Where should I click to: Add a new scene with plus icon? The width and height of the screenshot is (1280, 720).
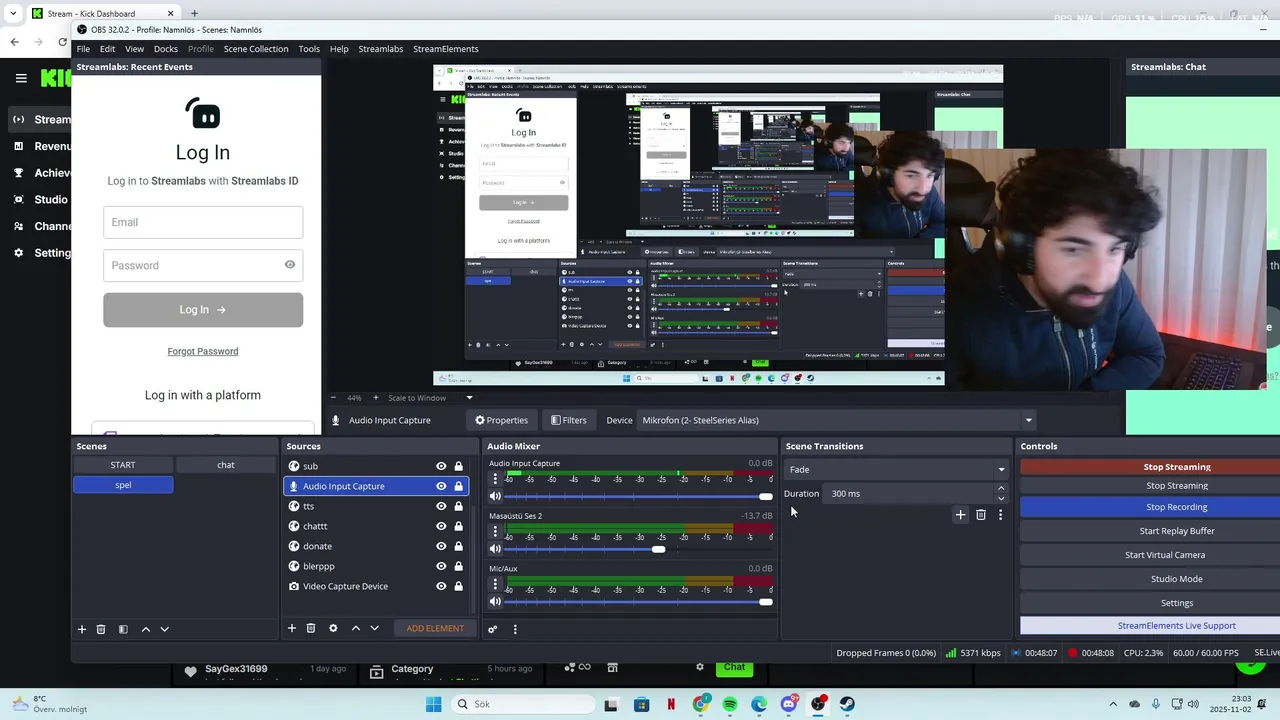(82, 629)
